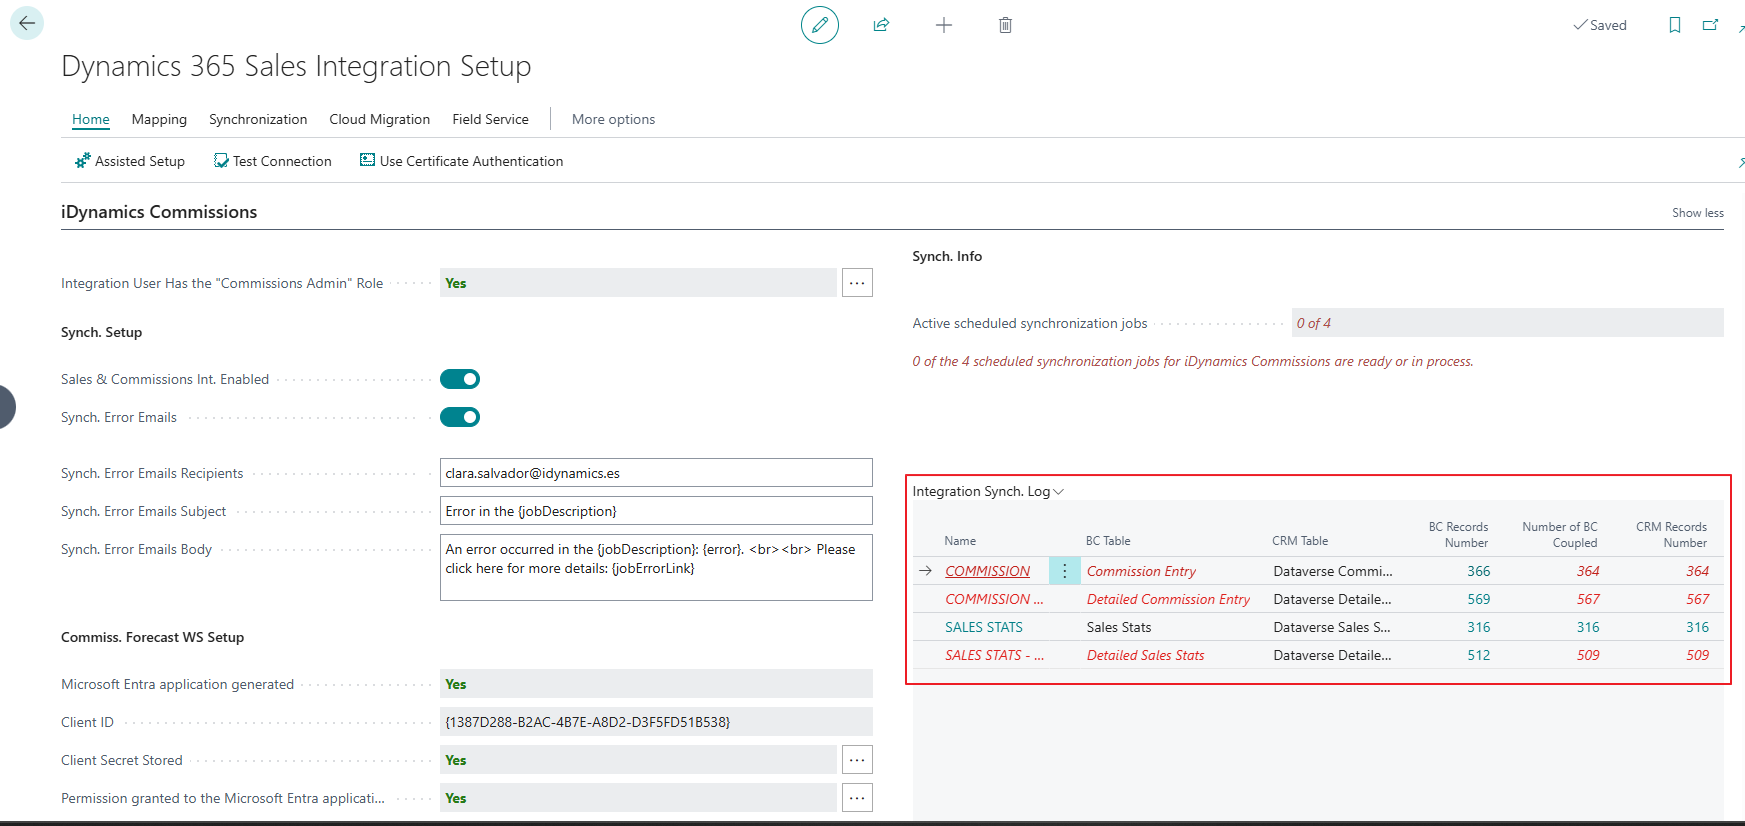Click the BC Records Number column header
The image size is (1745, 826).
(x=1458, y=534)
